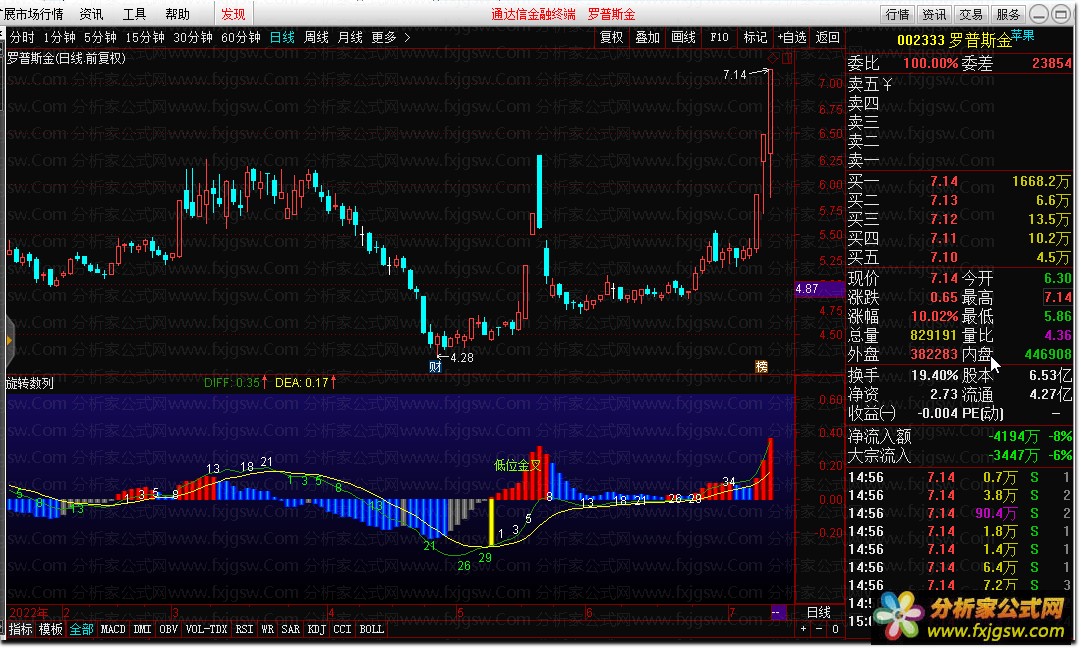This screenshot has height=648, width=1081.
Task: Click the 叠加 overlay button
Action: click(647, 37)
